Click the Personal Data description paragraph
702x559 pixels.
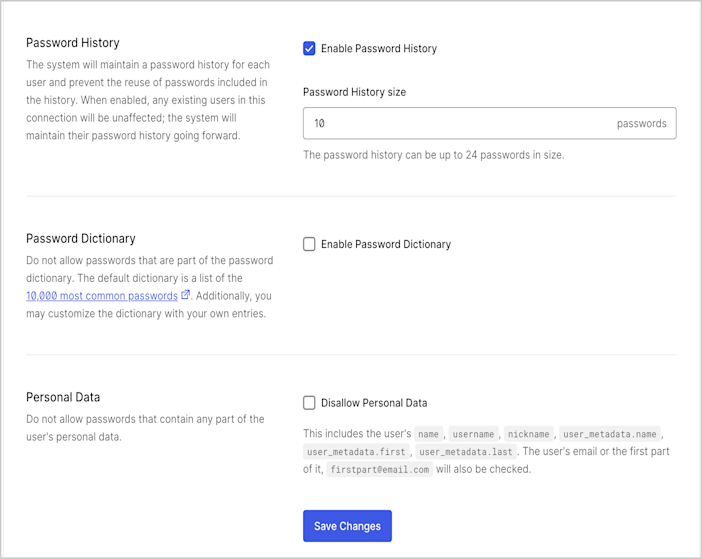pos(145,428)
